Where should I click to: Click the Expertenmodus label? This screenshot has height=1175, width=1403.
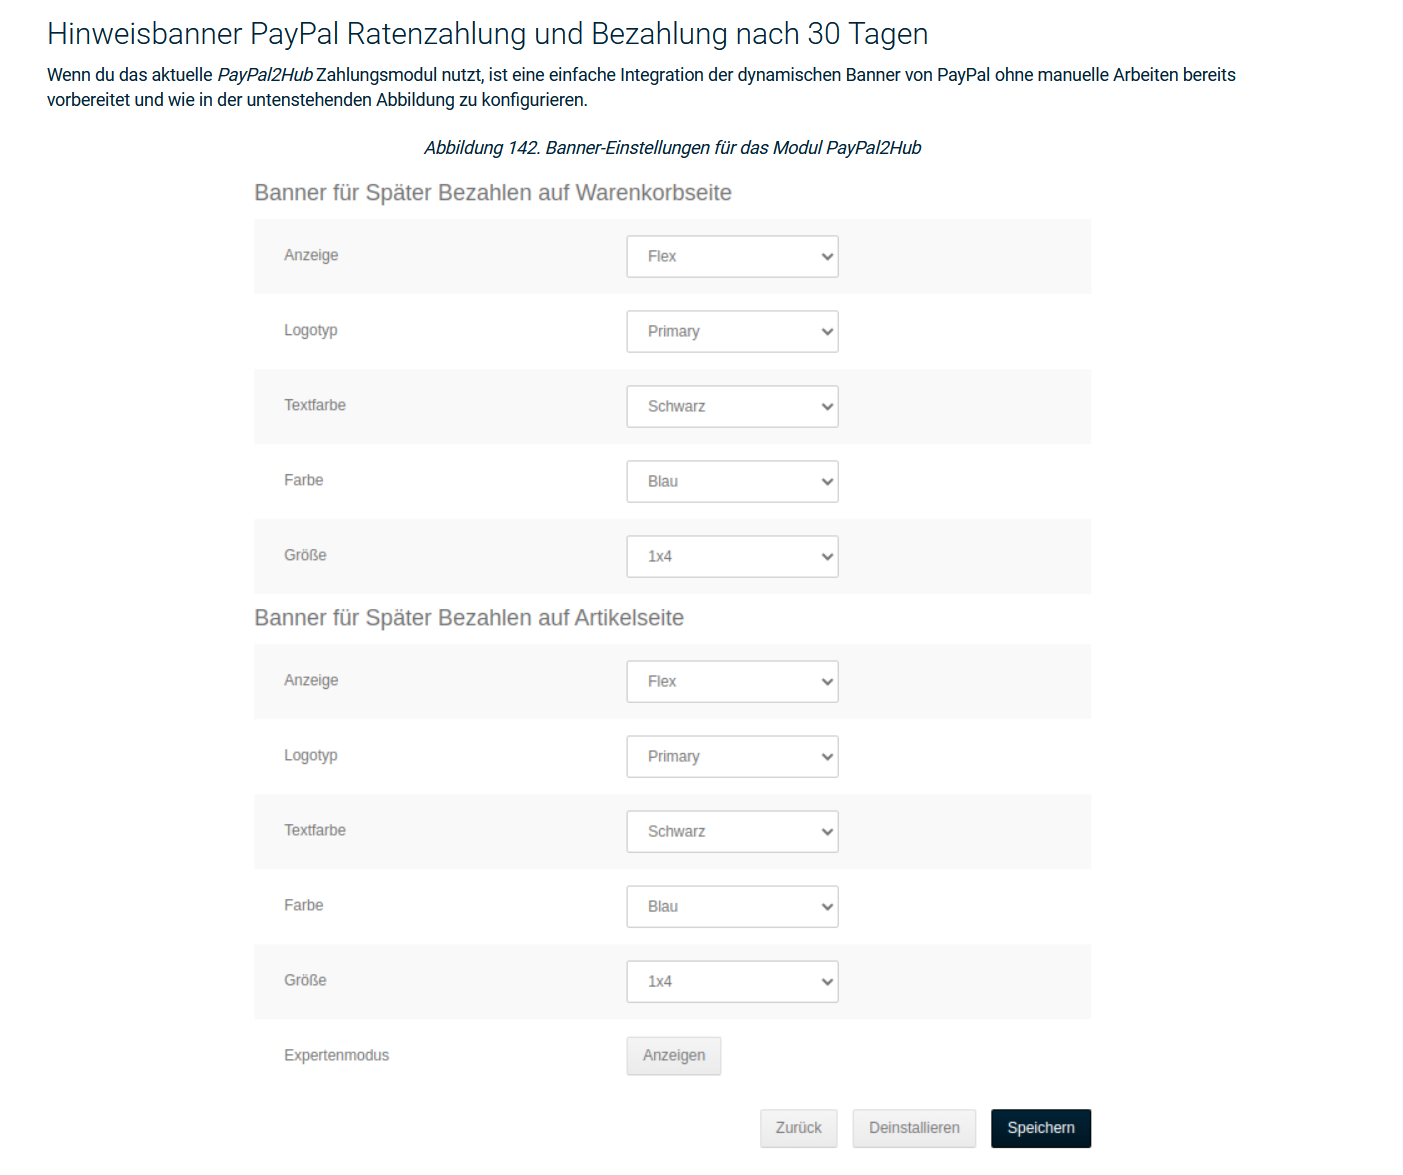pyautogui.click(x=336, y=1056)
